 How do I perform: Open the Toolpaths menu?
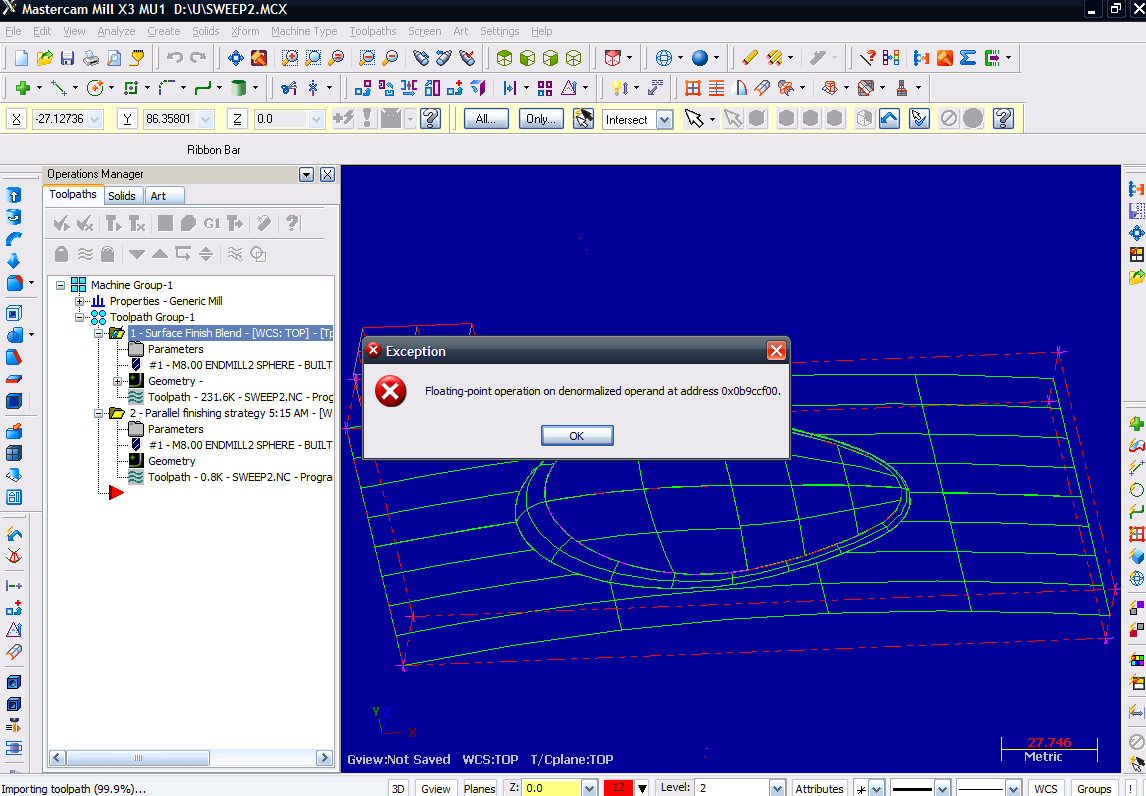pyautogui.click(x=373, y=31)
